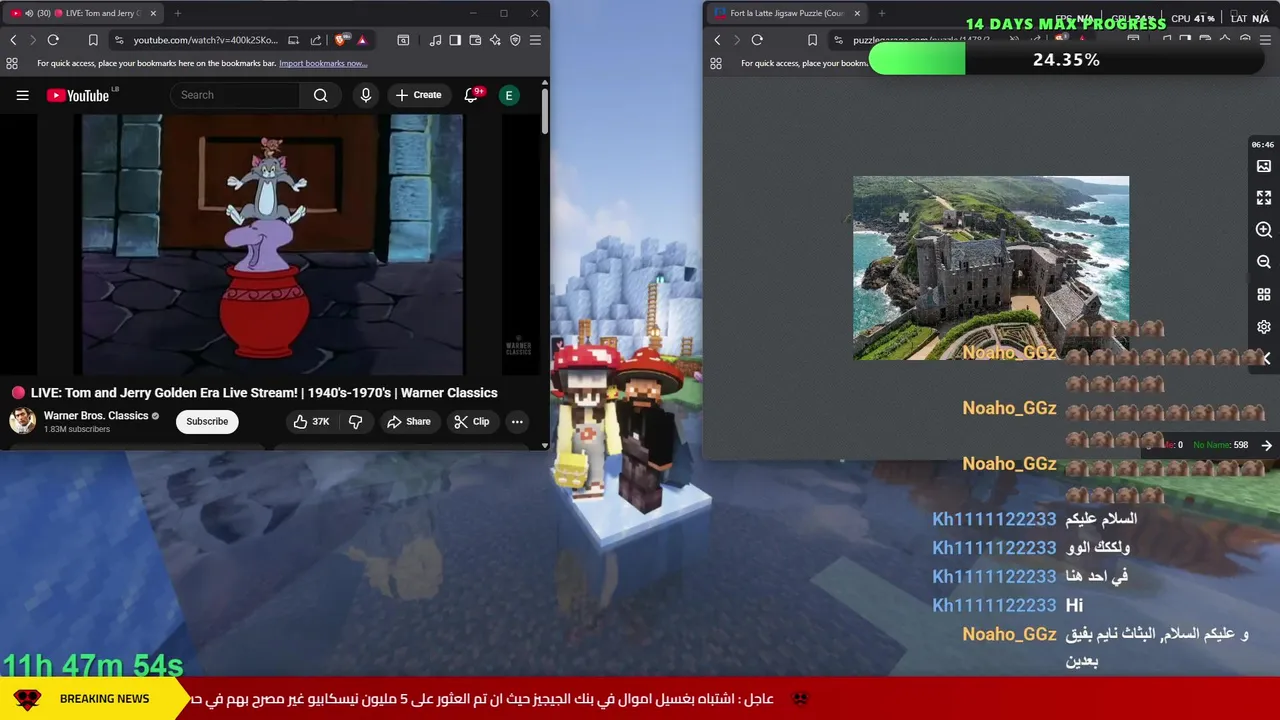Bookmark the YouTube page
The height and width of the screenshot is (720, 1280).
(93, 40)
